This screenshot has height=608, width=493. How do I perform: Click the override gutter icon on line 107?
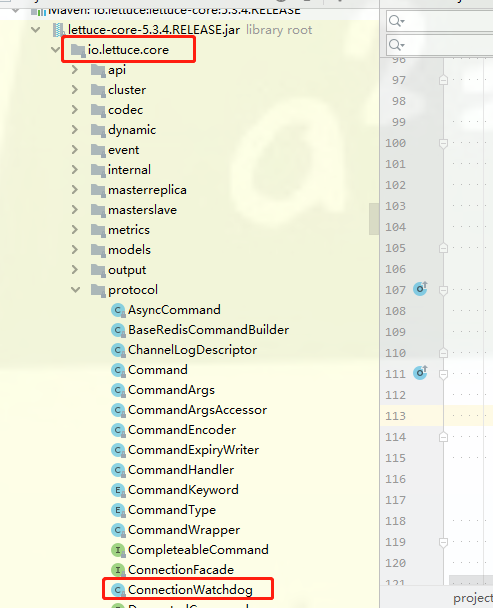click(x=420, y=289)
